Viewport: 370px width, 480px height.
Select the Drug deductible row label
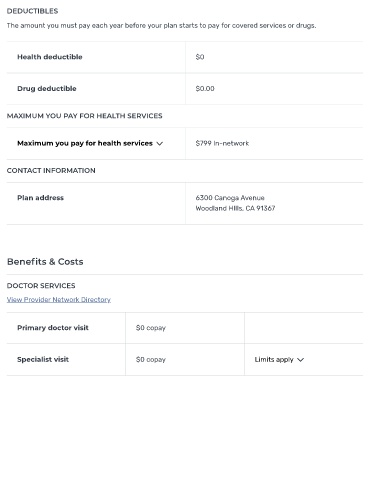coord(47,89)
